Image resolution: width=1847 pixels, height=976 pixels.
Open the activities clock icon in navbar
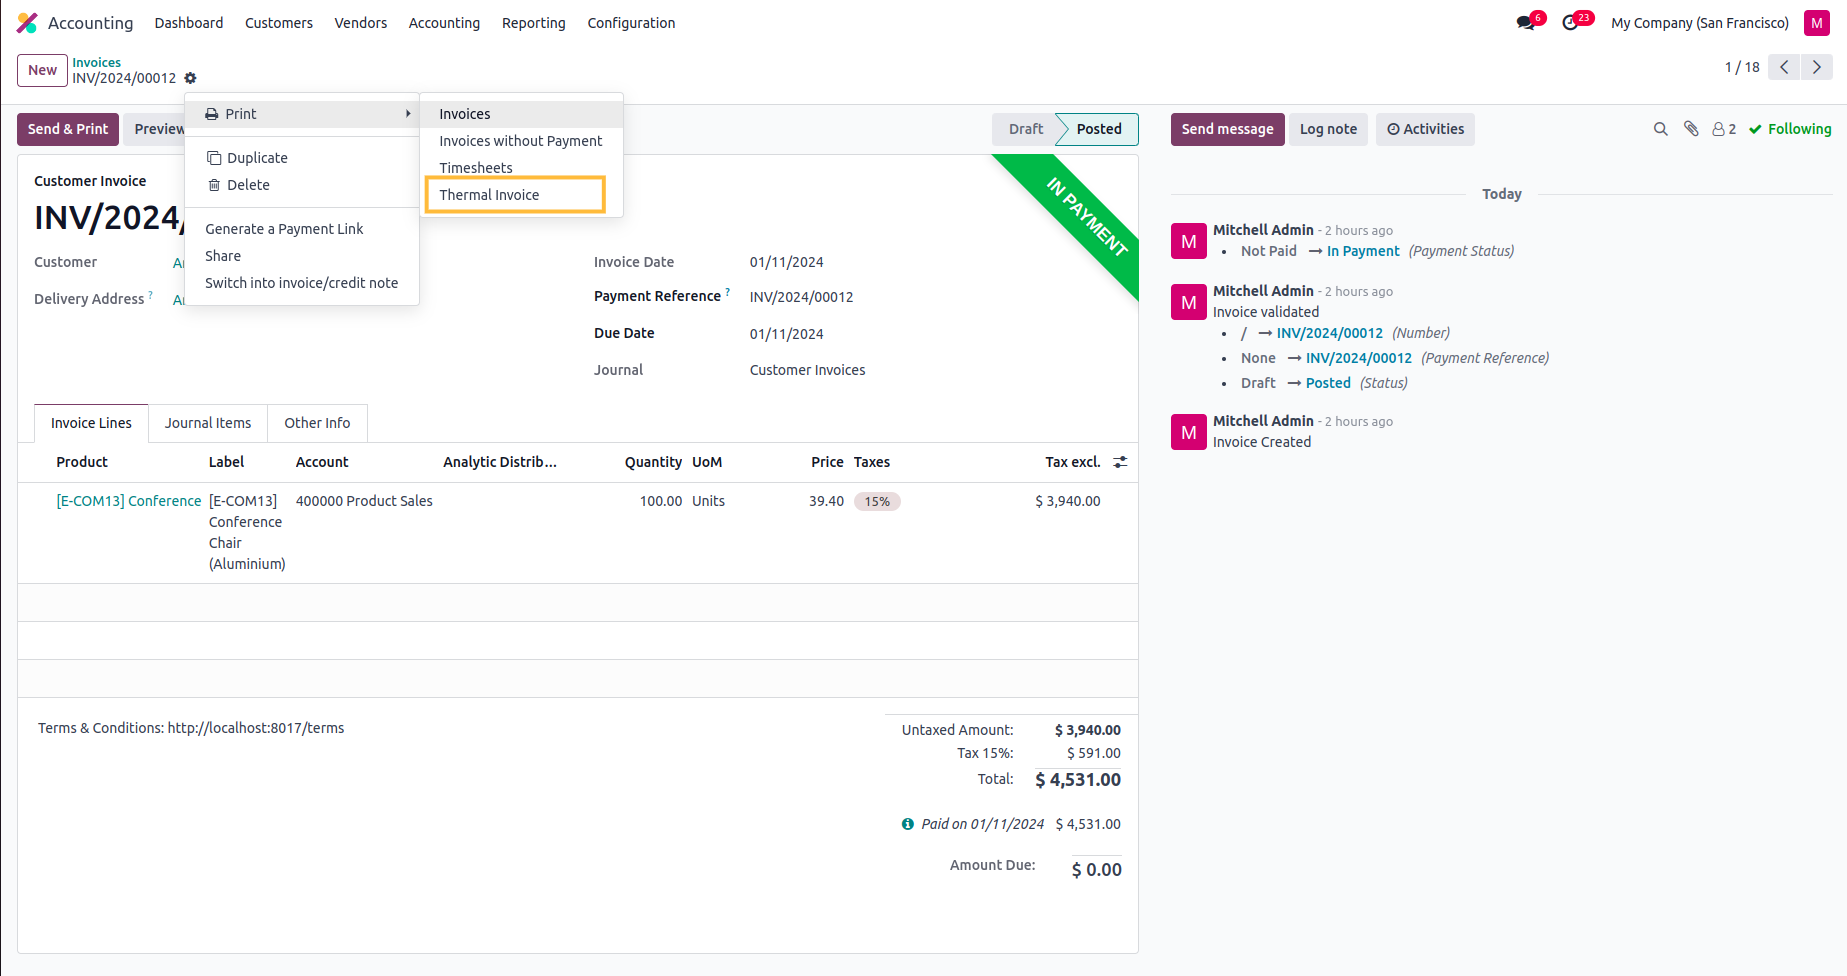coord(1571,23)
